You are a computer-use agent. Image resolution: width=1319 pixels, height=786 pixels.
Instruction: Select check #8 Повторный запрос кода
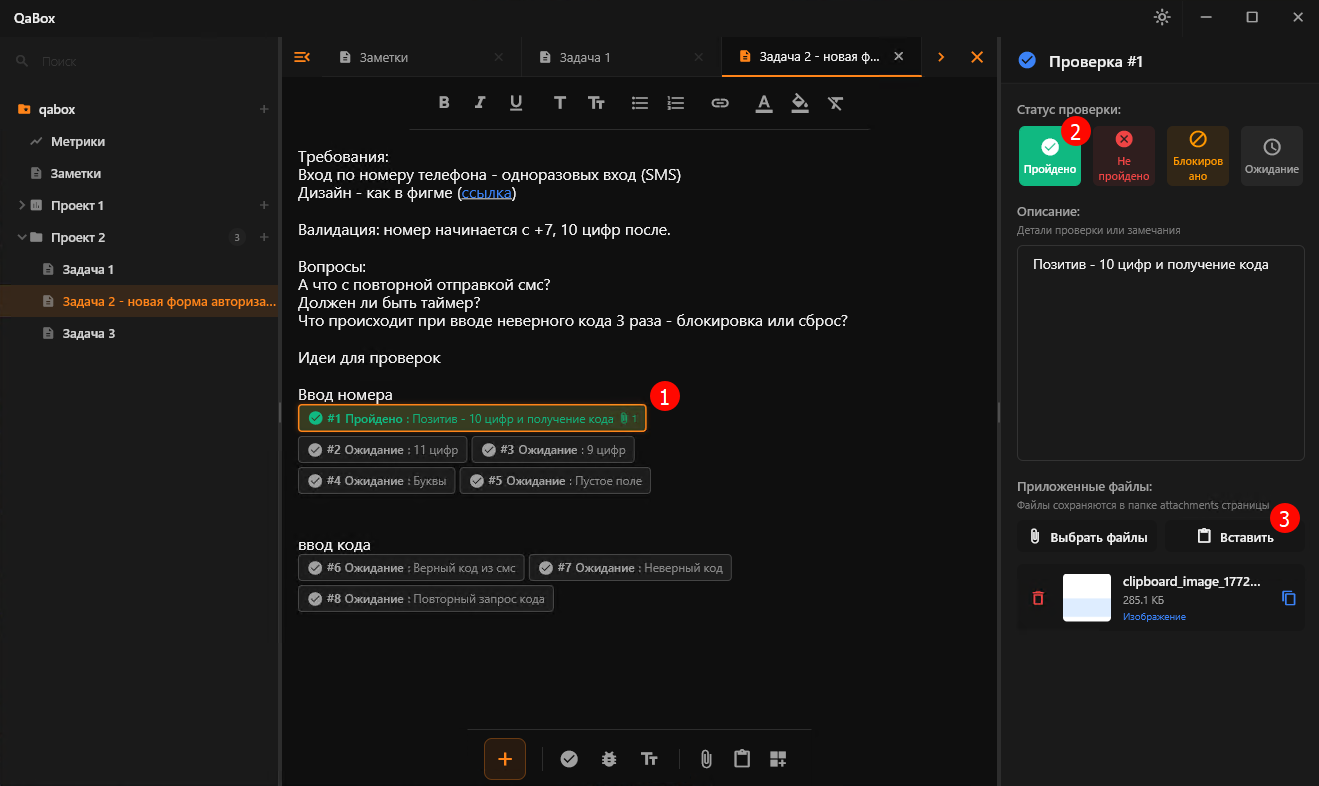coord(426,599)
